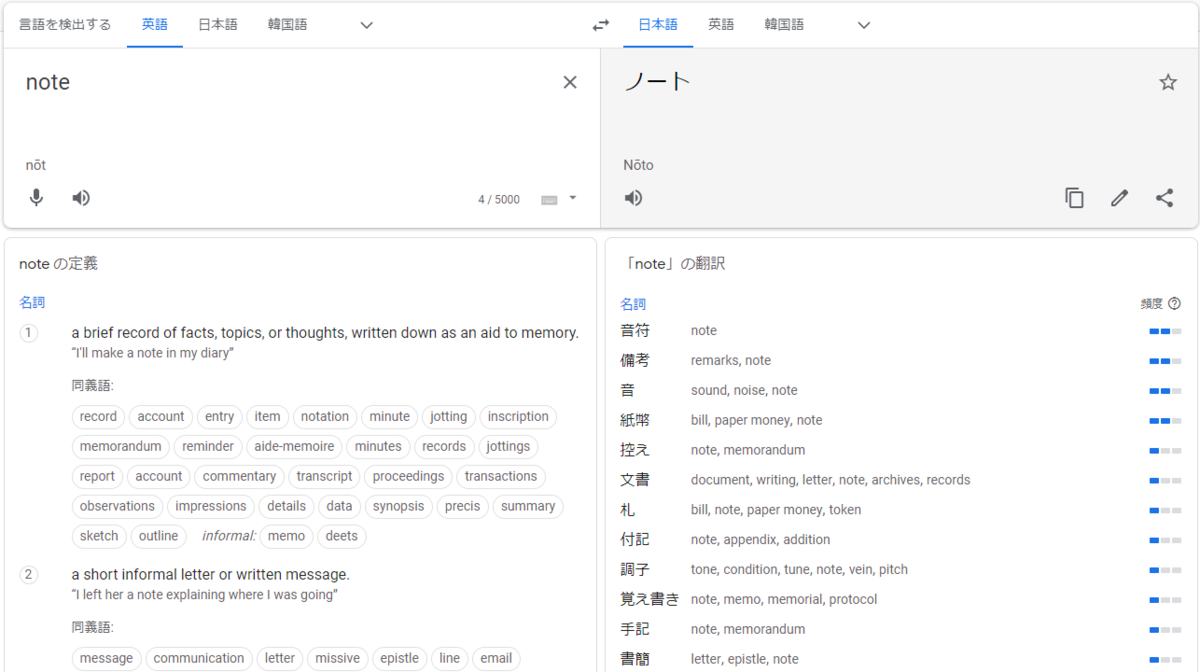The width and height of the screenshot is (1200, 672).
Task: Click the example "I'll make a note in my diary"
Action: coord(152,354)
